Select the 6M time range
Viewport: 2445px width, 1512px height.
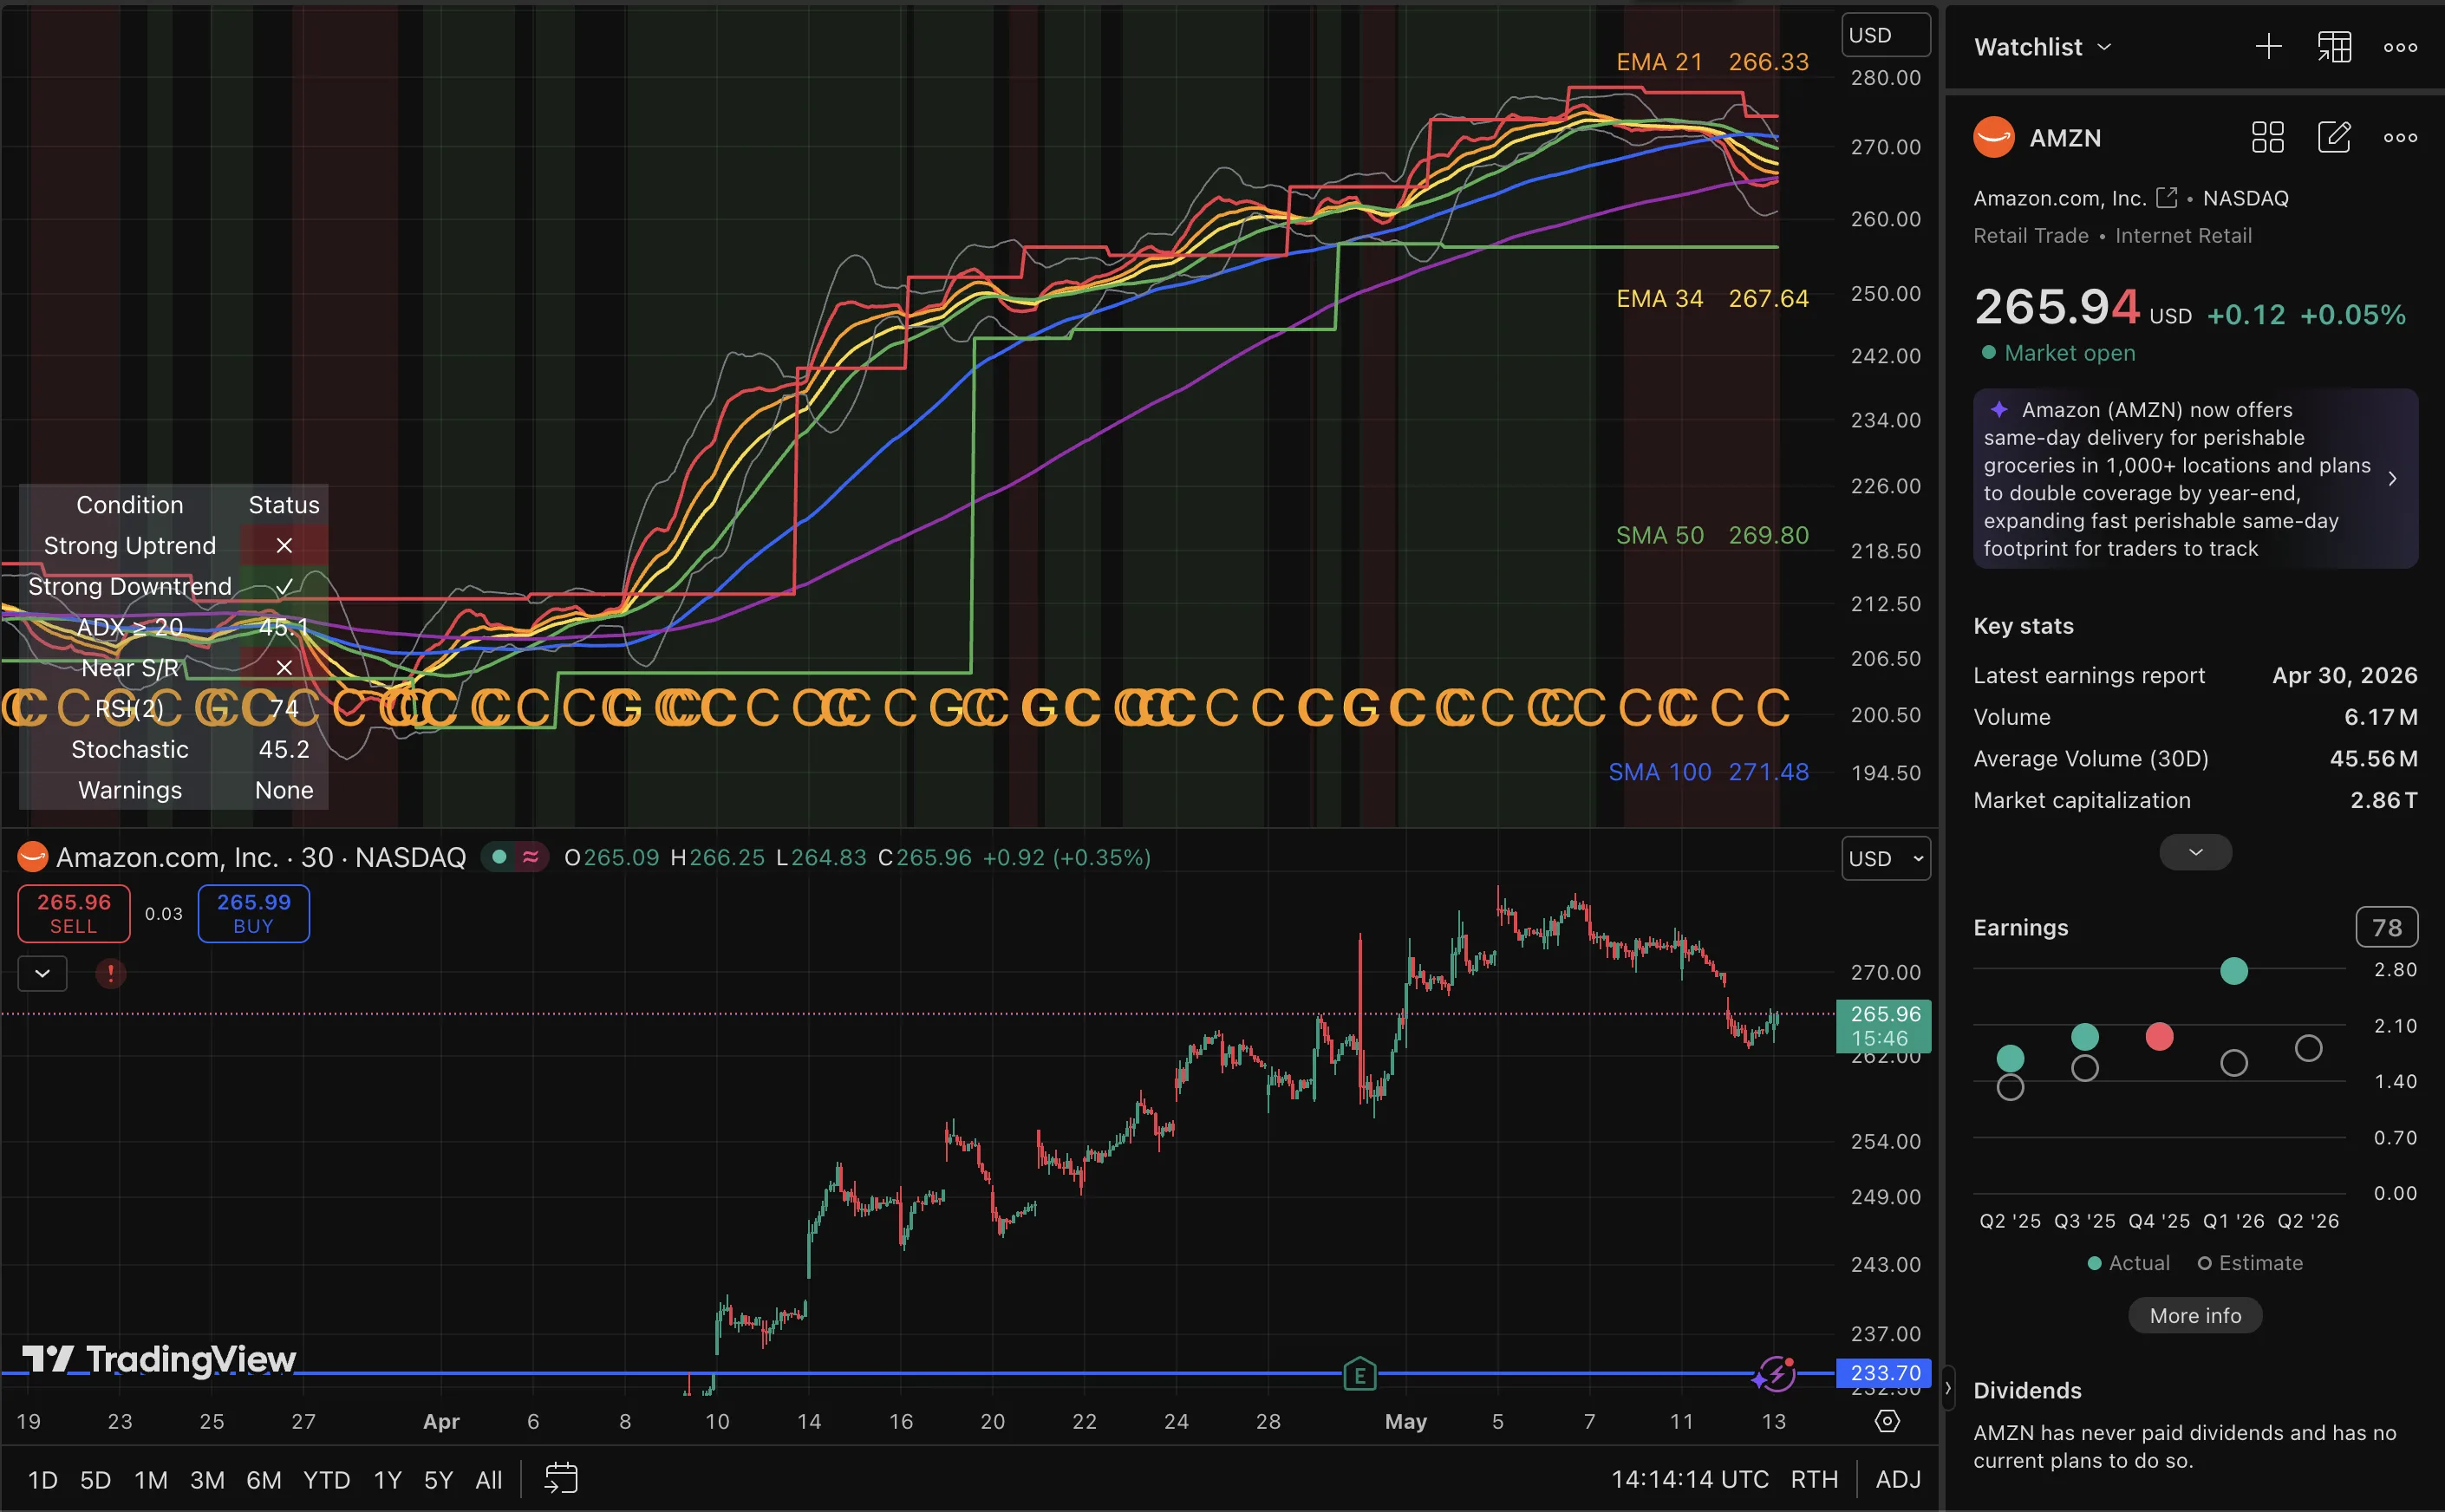264,1479
